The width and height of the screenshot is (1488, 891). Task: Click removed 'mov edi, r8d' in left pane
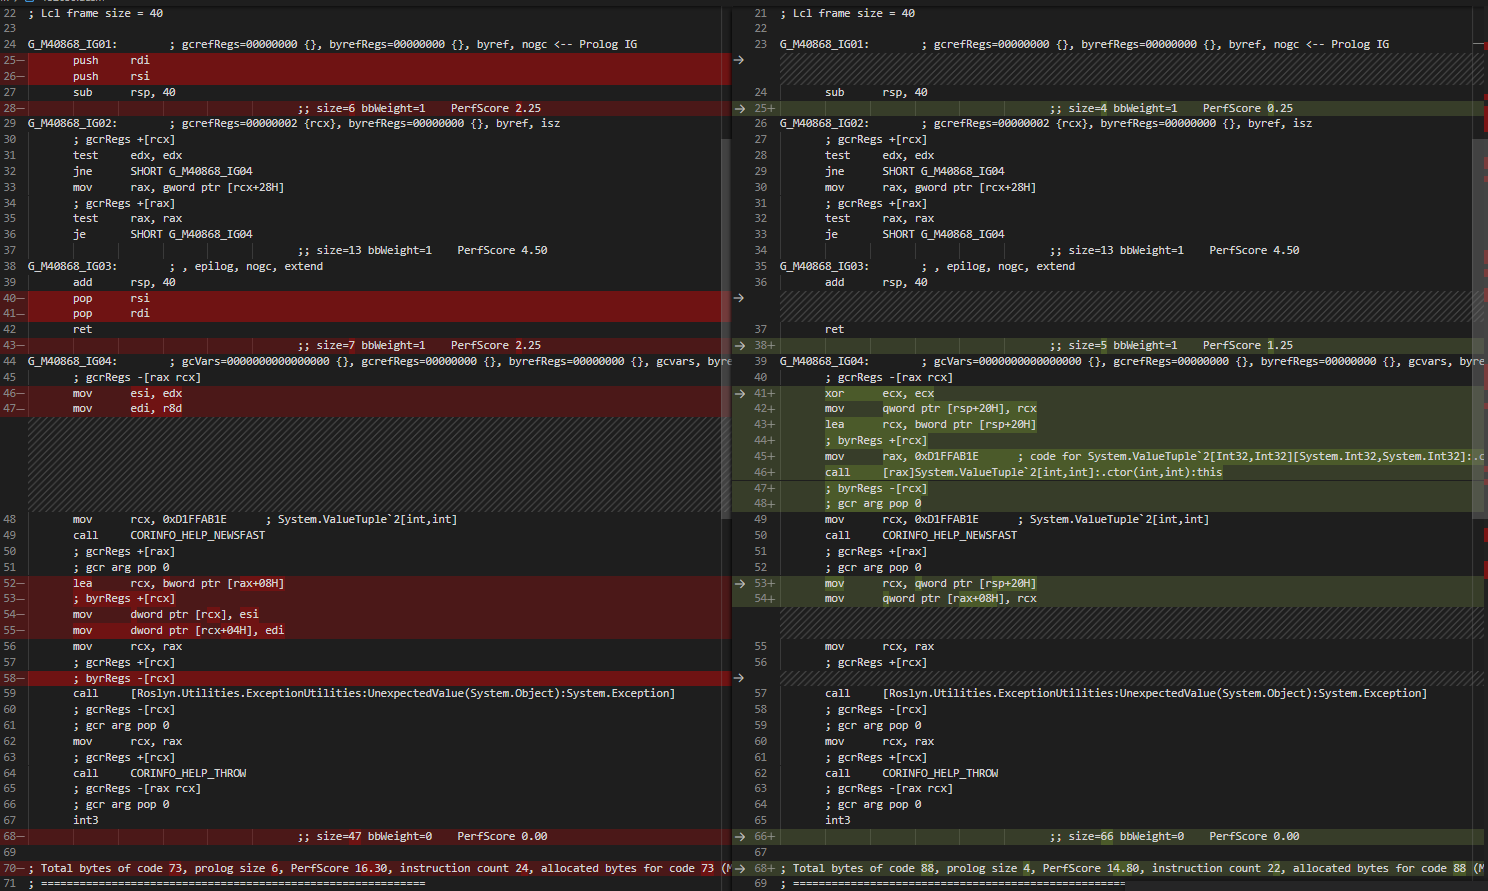point(127,408)
